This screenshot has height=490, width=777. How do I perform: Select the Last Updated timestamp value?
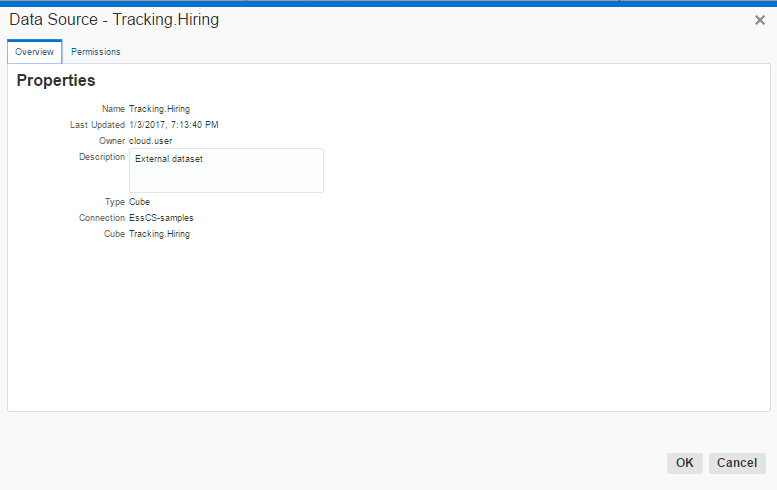point(174,125)
